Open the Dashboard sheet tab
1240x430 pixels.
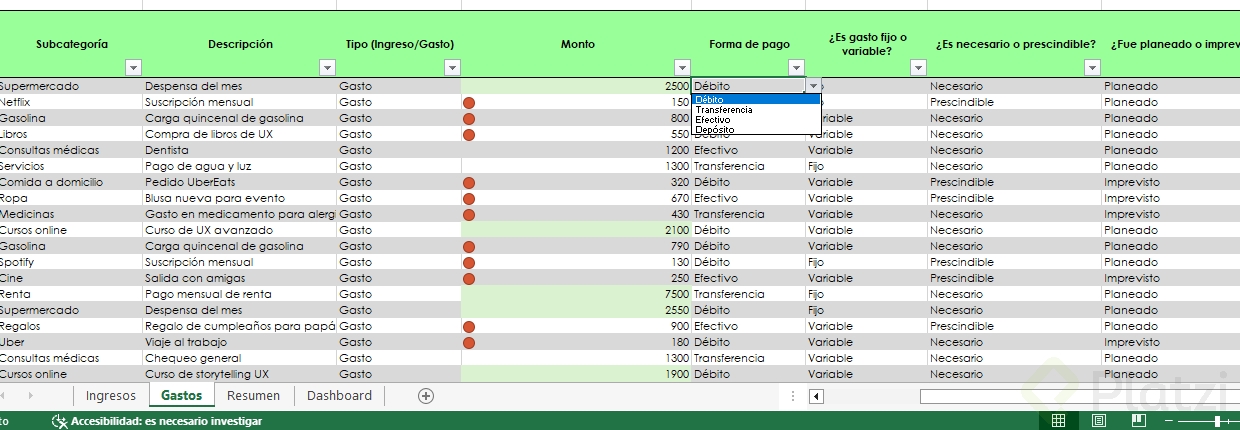tap(339, 396)
